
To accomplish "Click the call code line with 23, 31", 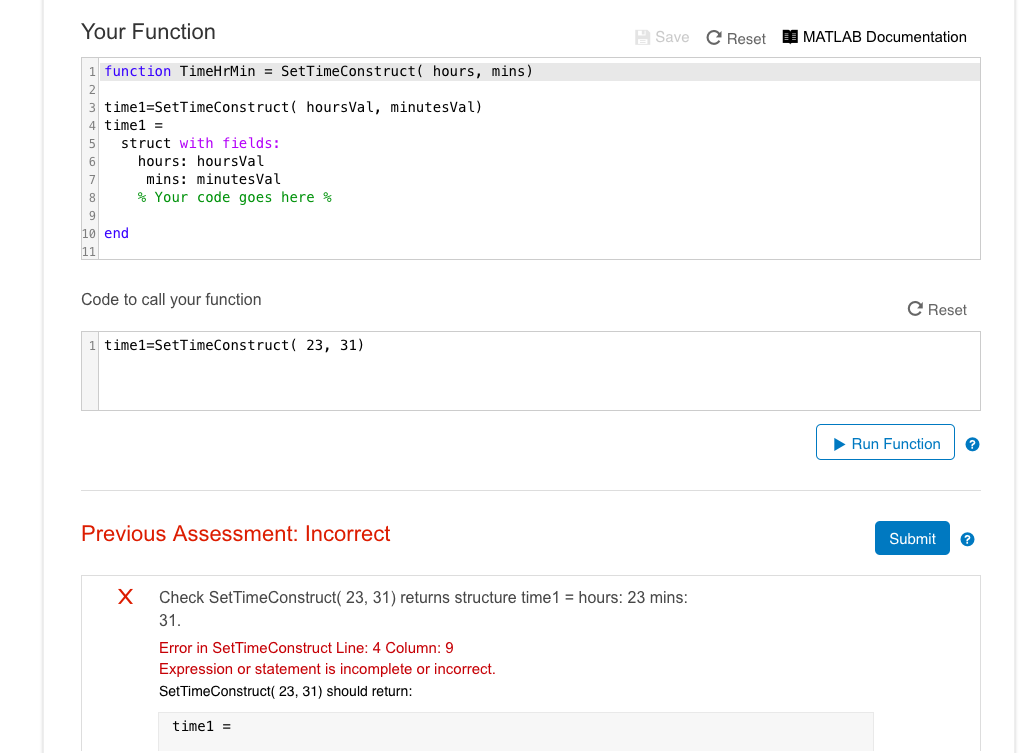I will click(x=234, y=345).
